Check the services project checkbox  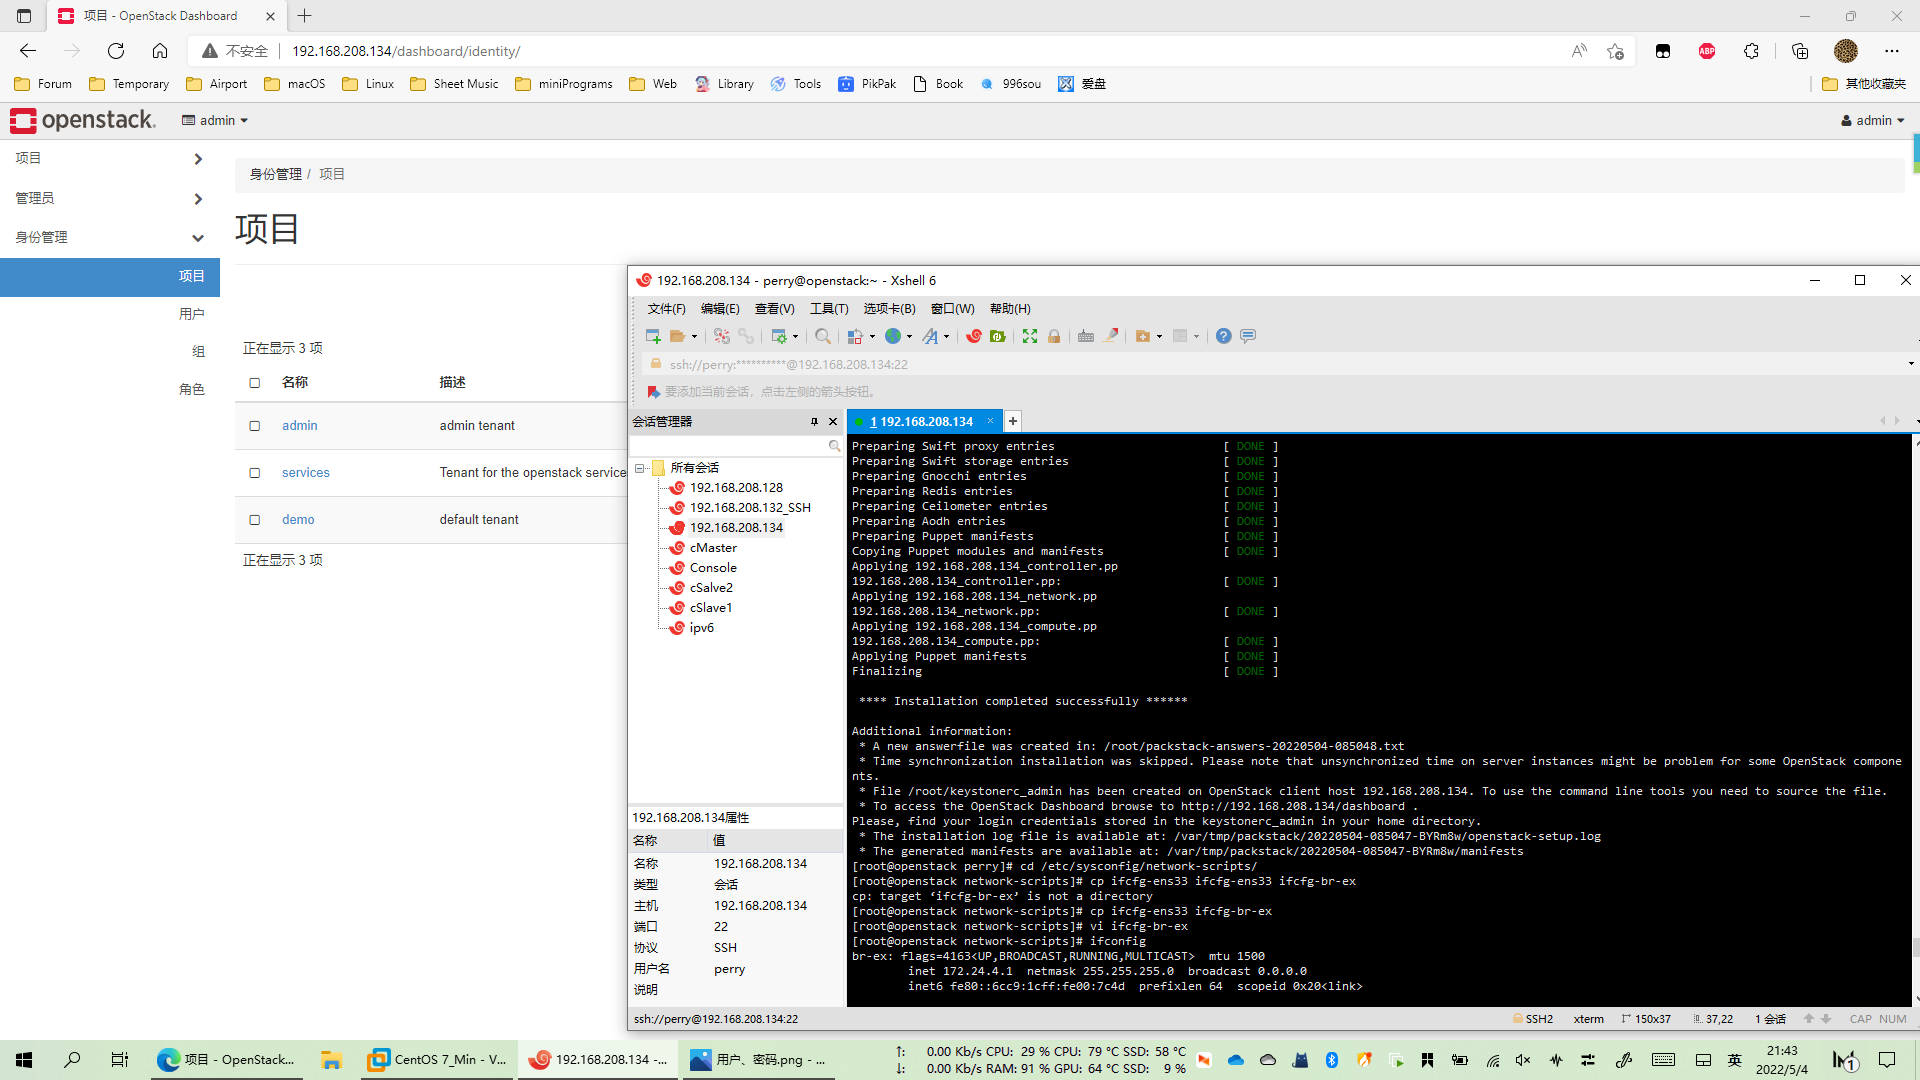click(255, 473)
